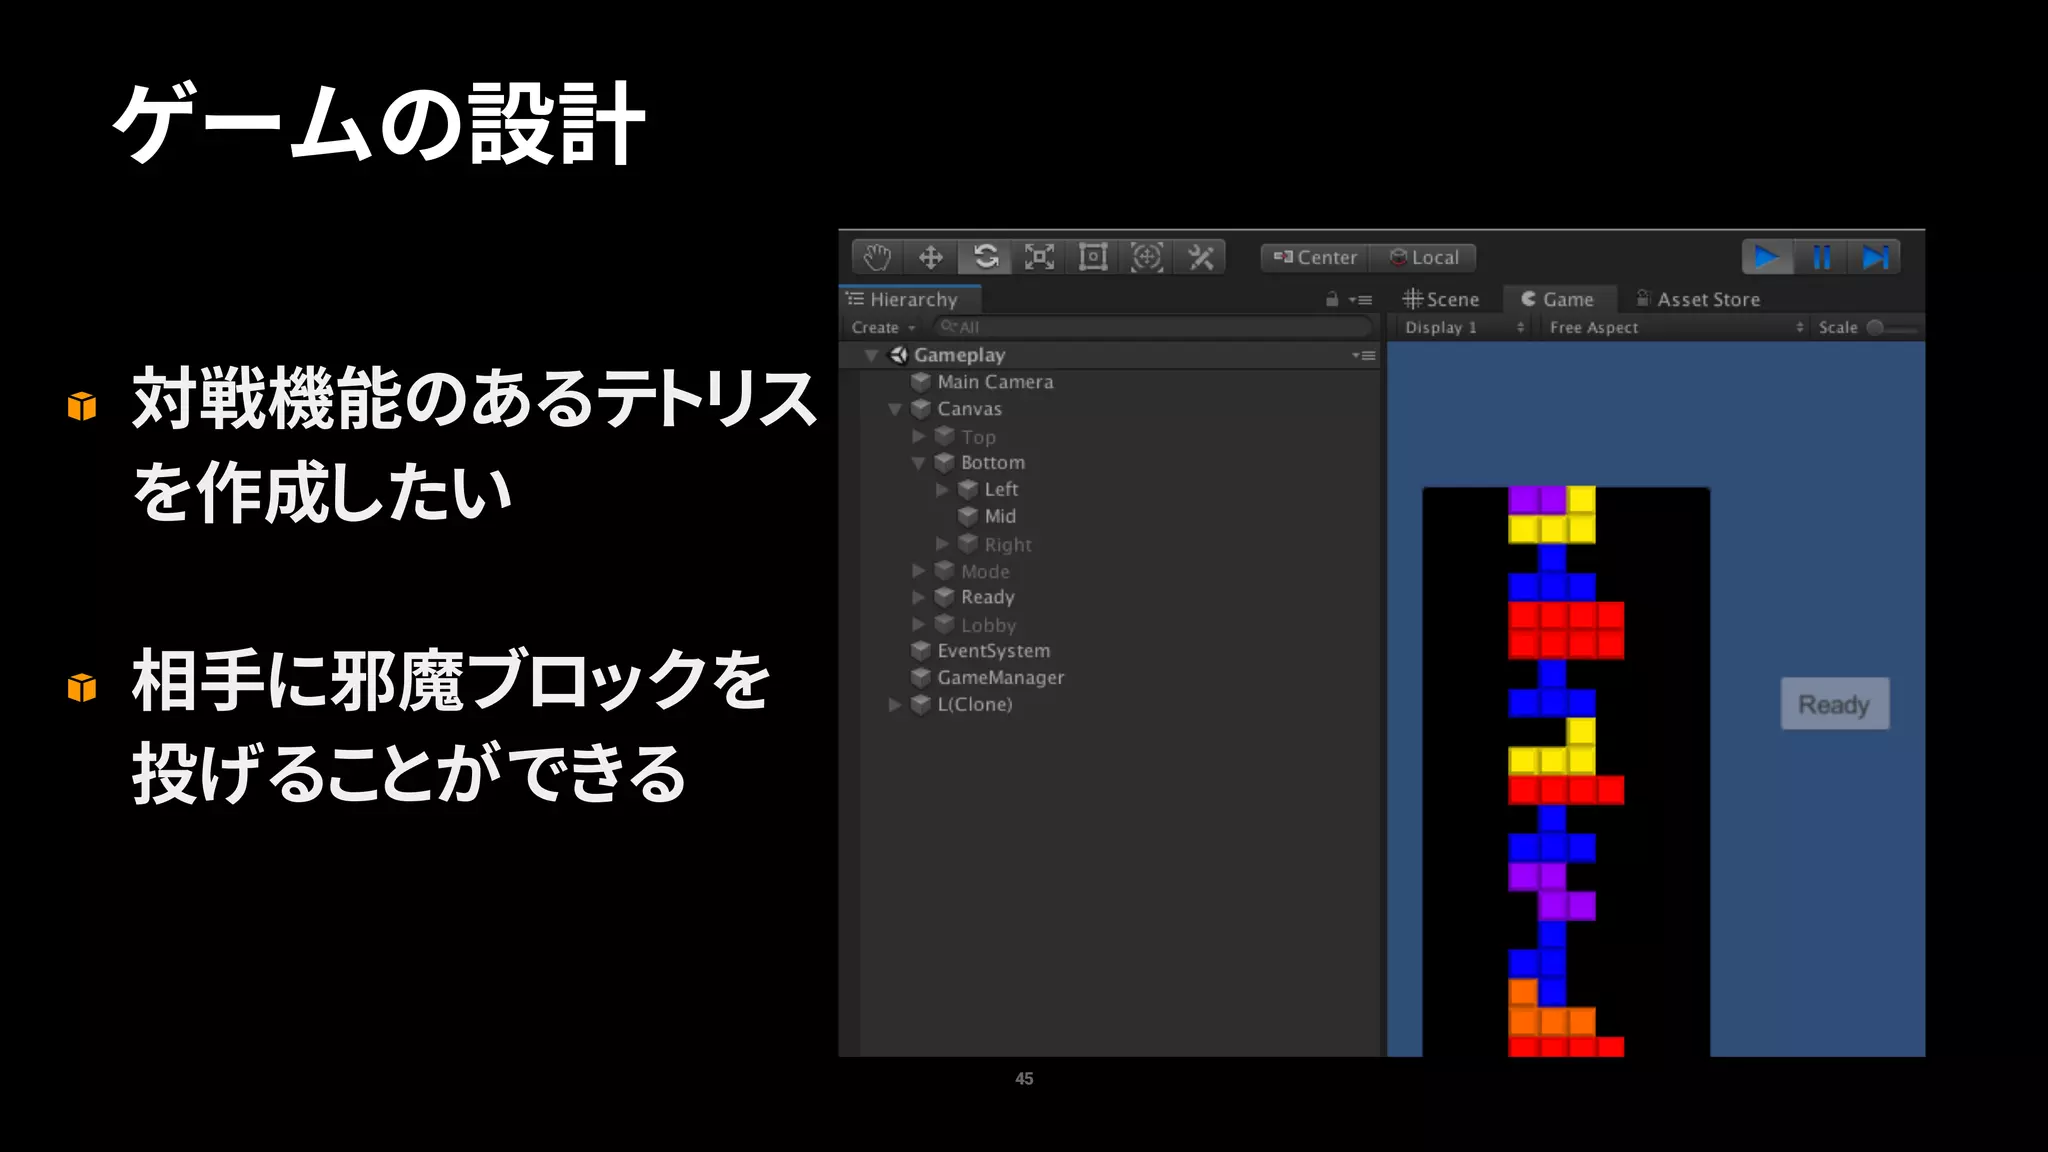Switch to the Scene tab

[1441, 299]
